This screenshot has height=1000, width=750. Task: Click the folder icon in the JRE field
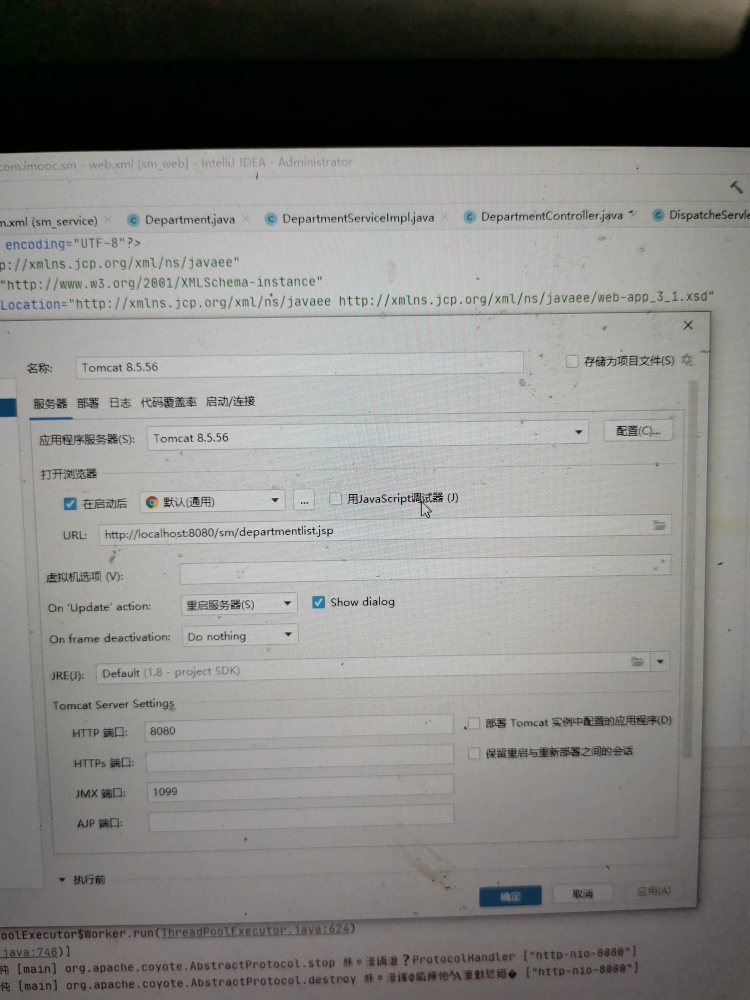click(637, 661)
